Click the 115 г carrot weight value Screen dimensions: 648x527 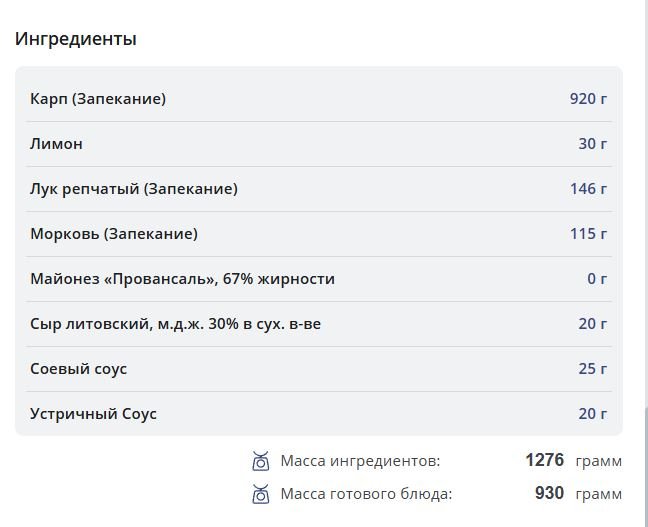point(588,234)
